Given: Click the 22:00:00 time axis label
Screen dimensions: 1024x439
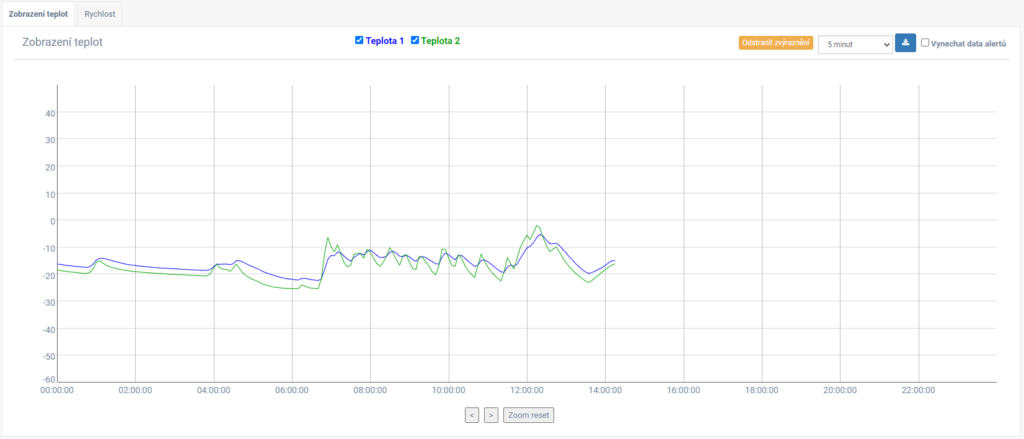Looking at the screenshot, I should pyautogui.click(x=918, y=390).
